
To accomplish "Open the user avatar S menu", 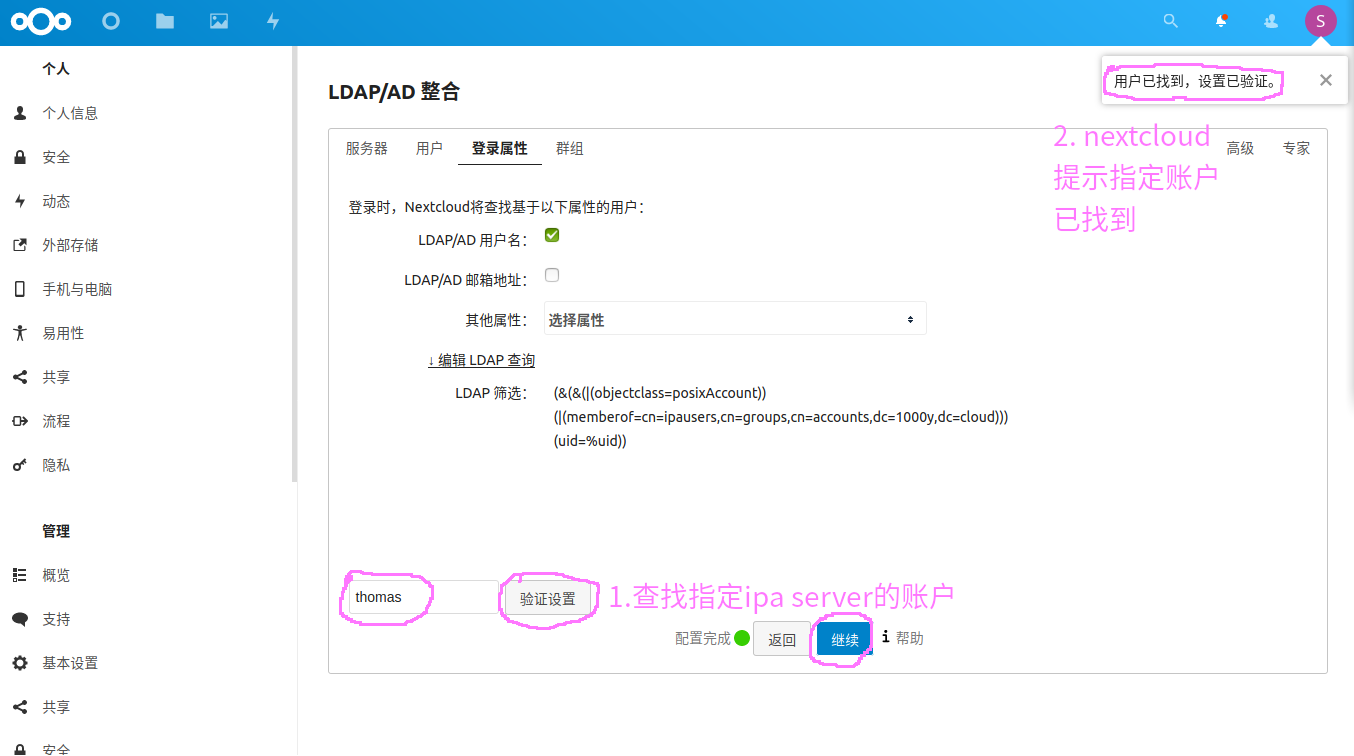I will (x=1320, y=21).
